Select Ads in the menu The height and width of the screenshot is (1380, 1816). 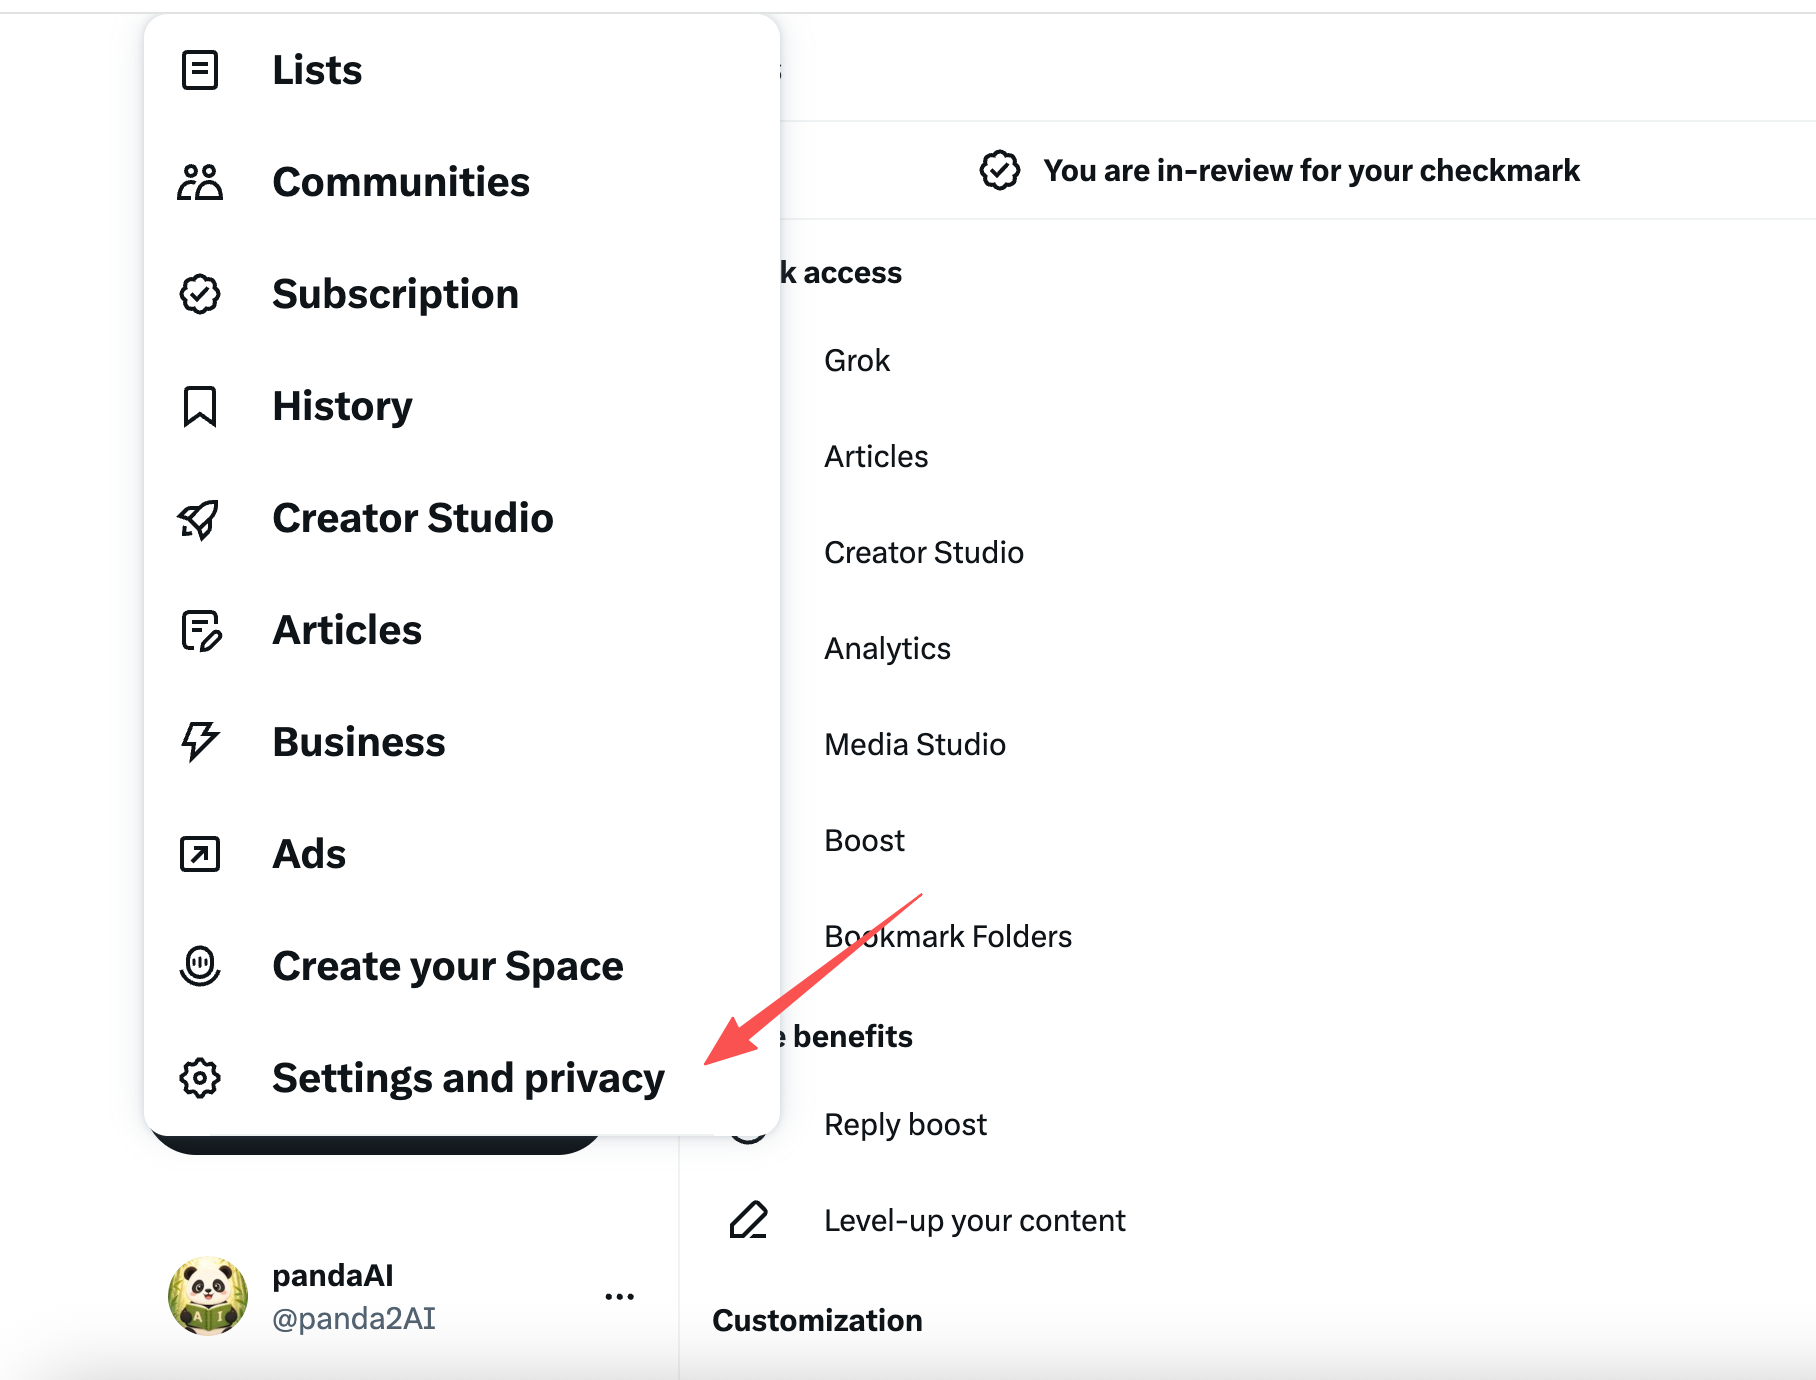tap(462, 854)
